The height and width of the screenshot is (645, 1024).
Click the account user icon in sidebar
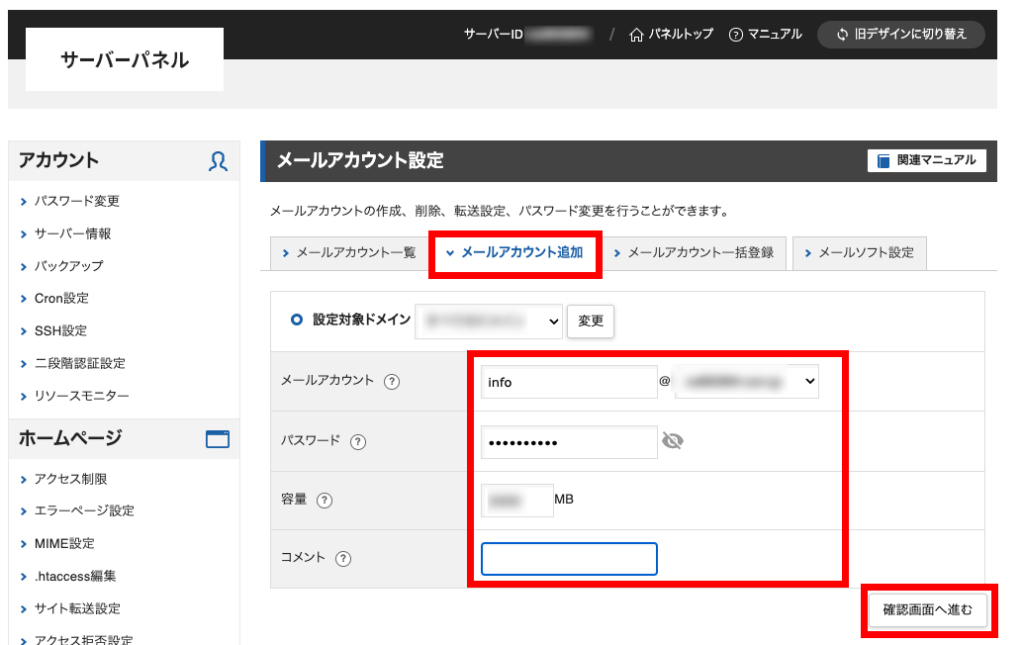point(218,161)
